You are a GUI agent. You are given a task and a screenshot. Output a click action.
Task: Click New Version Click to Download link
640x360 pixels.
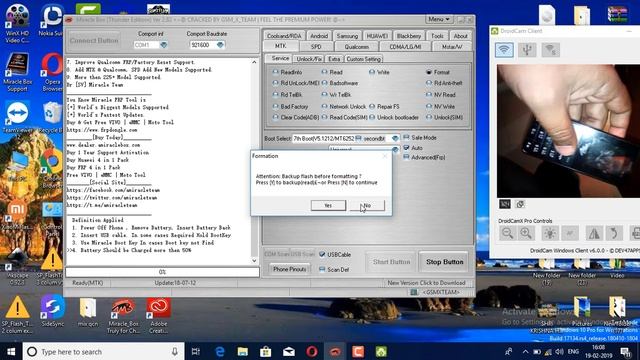pos(426,282)
